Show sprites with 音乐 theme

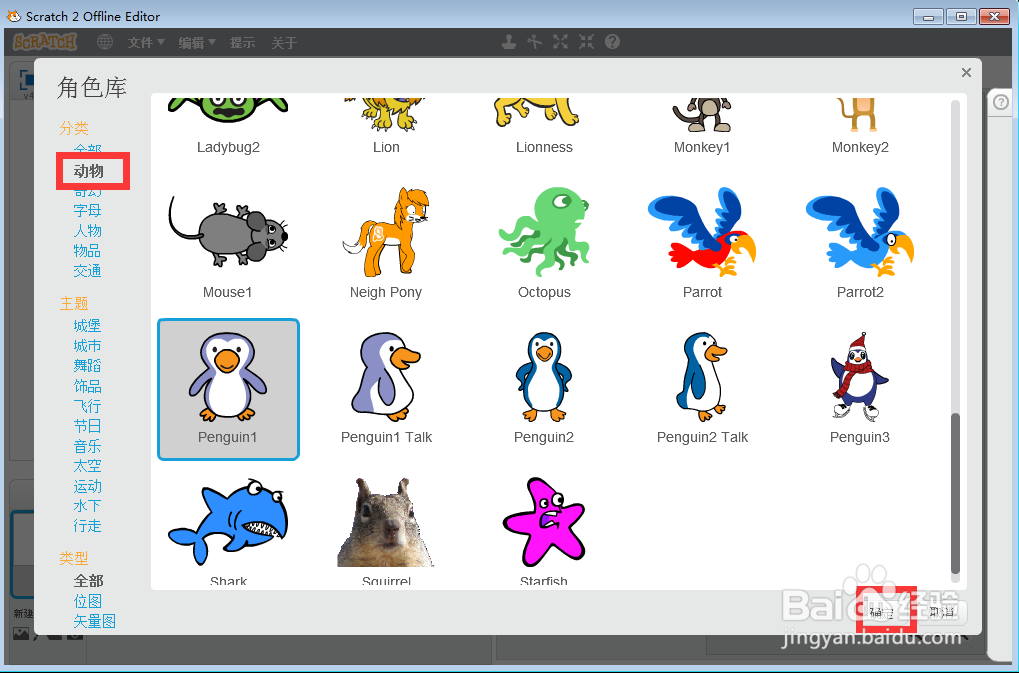87,446
